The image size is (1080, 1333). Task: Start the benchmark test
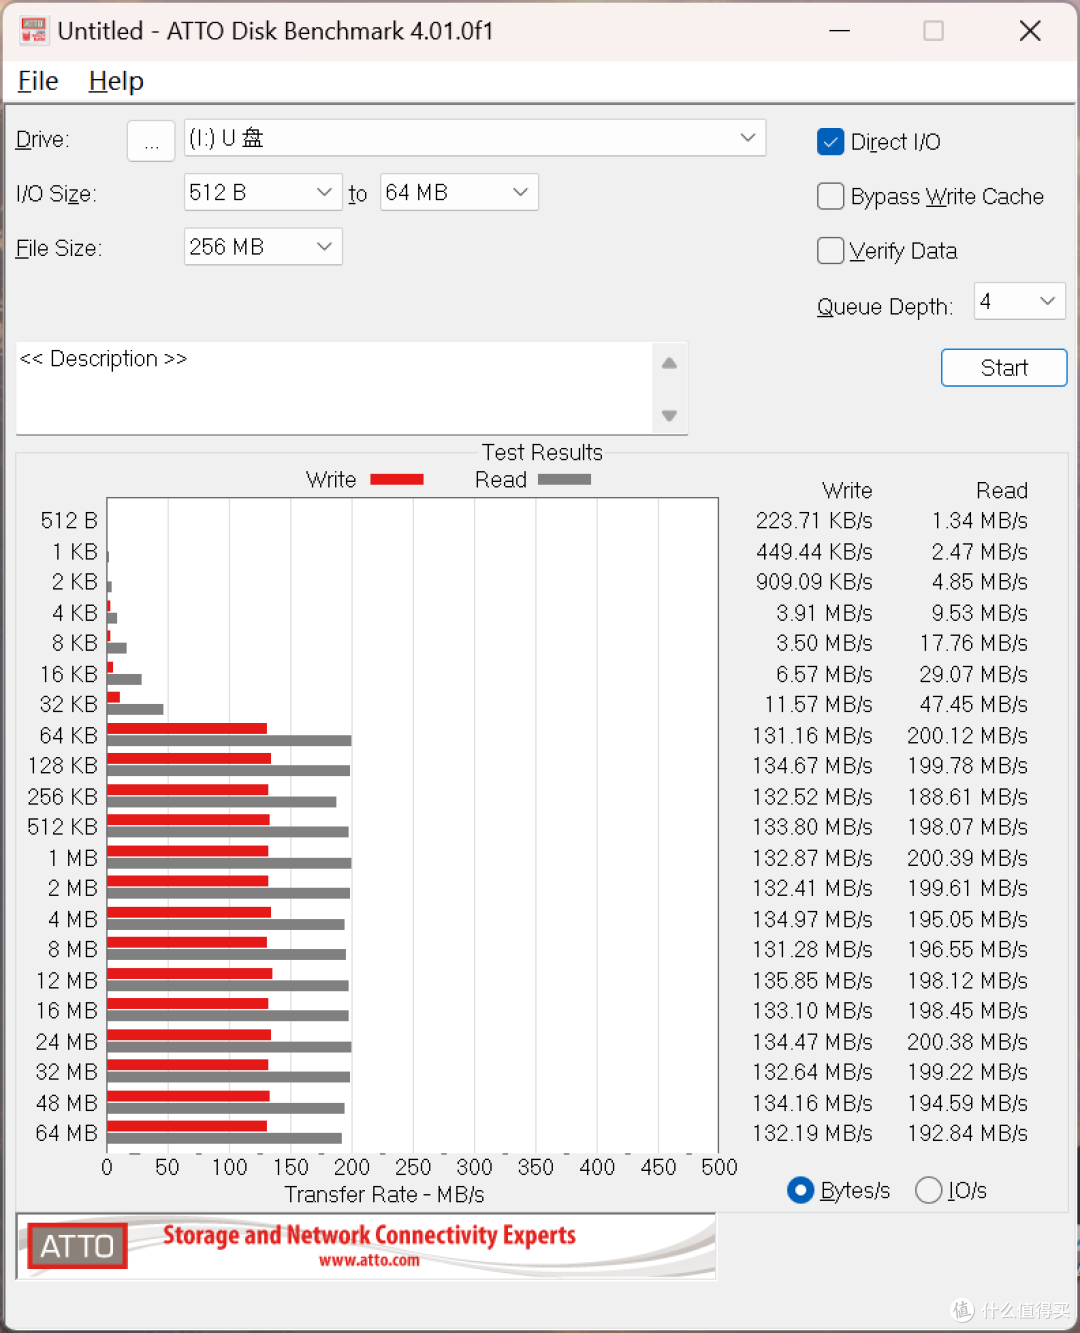click(x=1004, y=367)
